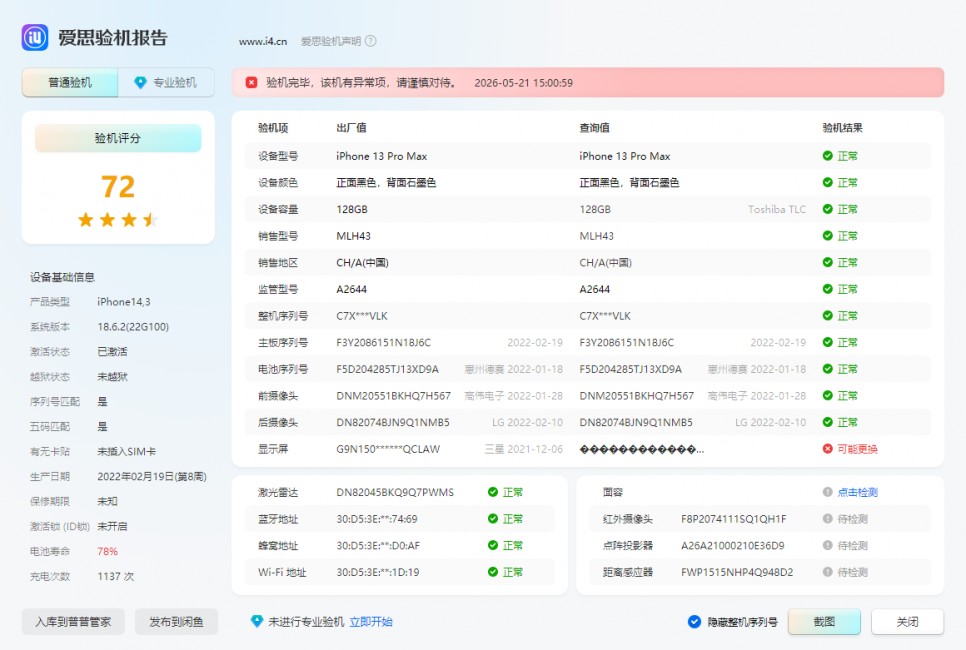Click the infrared camera serial F8P2074111SQ1QH1F
The height and width of the screenshot is (650, 966).
(x=734, y=519)
